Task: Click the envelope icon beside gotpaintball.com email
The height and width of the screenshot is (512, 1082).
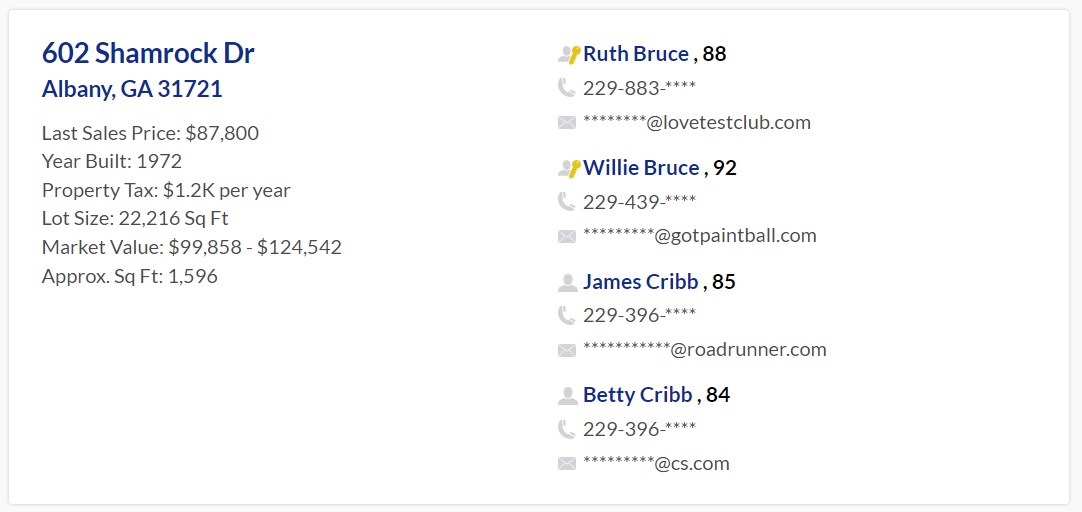Action: tap(567, 237)
